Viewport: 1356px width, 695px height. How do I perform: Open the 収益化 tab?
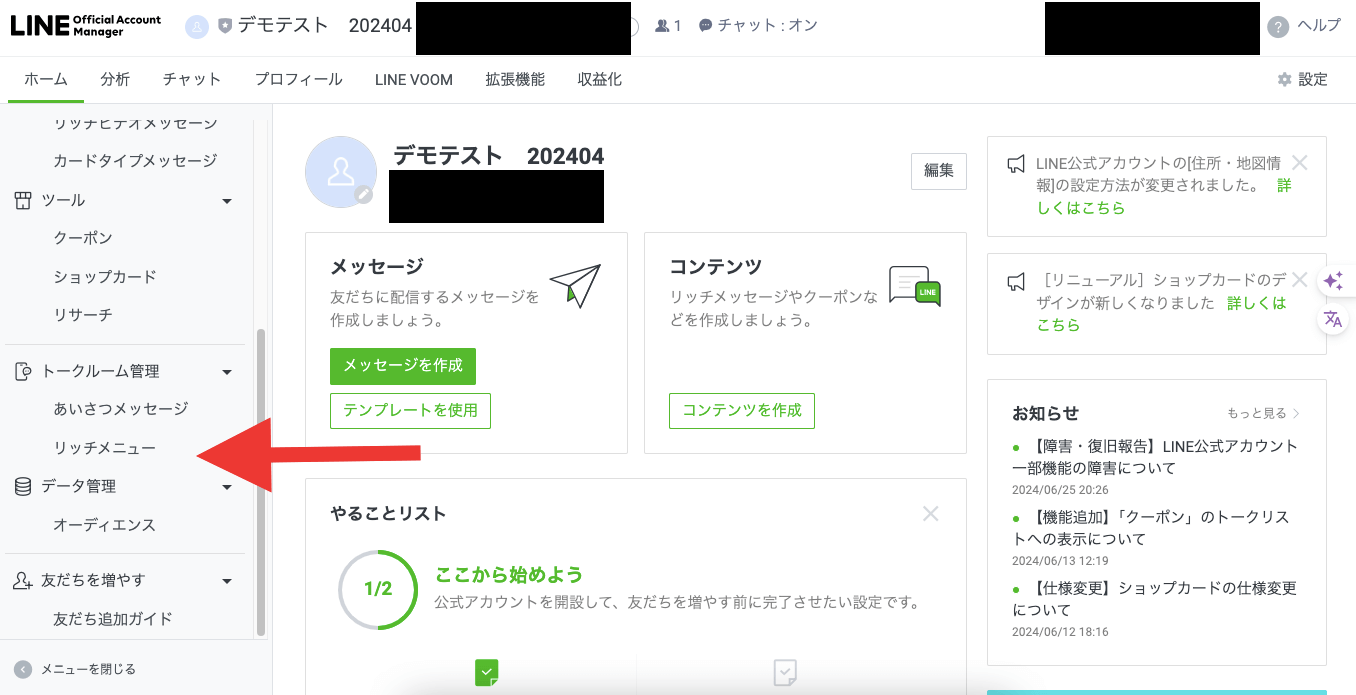pyautogui.click(x=600, y=80)
